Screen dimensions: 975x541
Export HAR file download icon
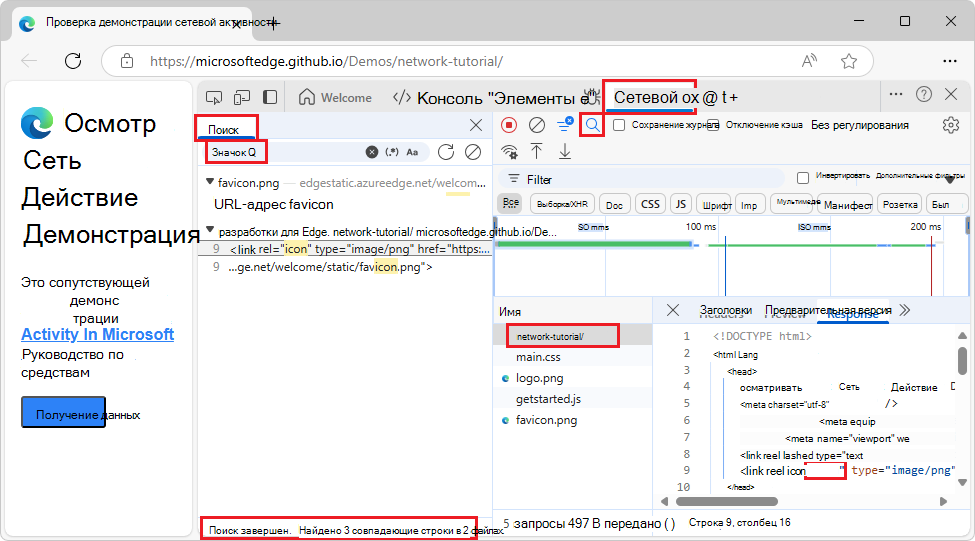tap(565, 151)
